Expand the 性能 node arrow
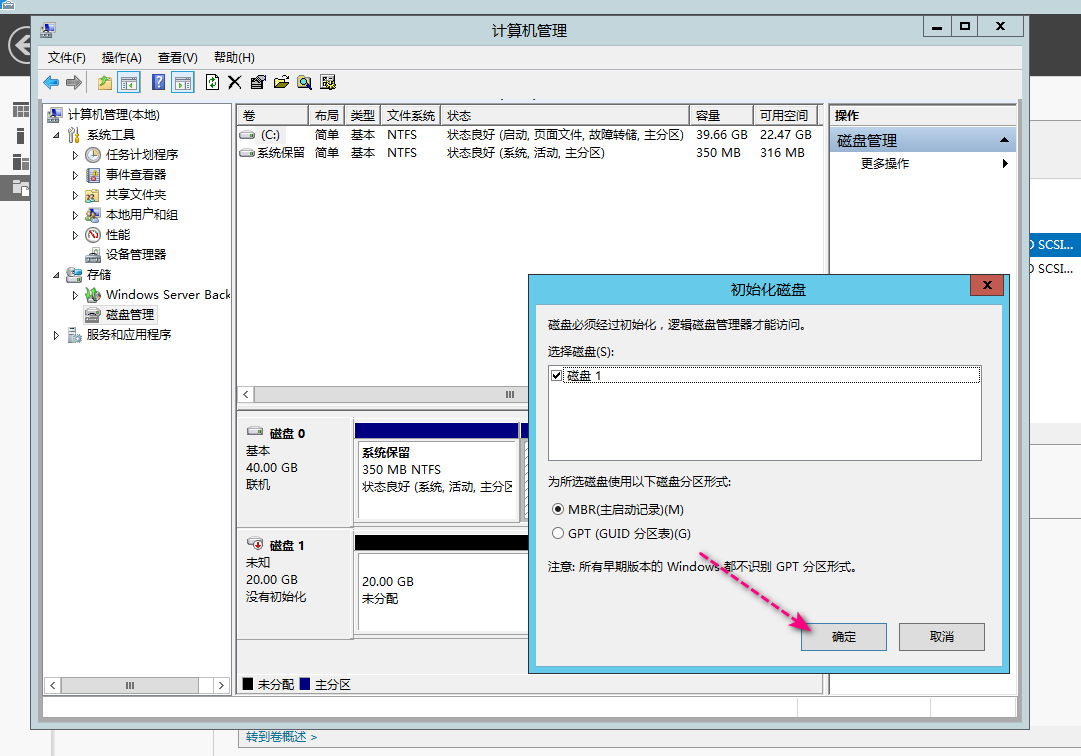The height and width of the screenshot is (756, 1081). click(75, 235)
